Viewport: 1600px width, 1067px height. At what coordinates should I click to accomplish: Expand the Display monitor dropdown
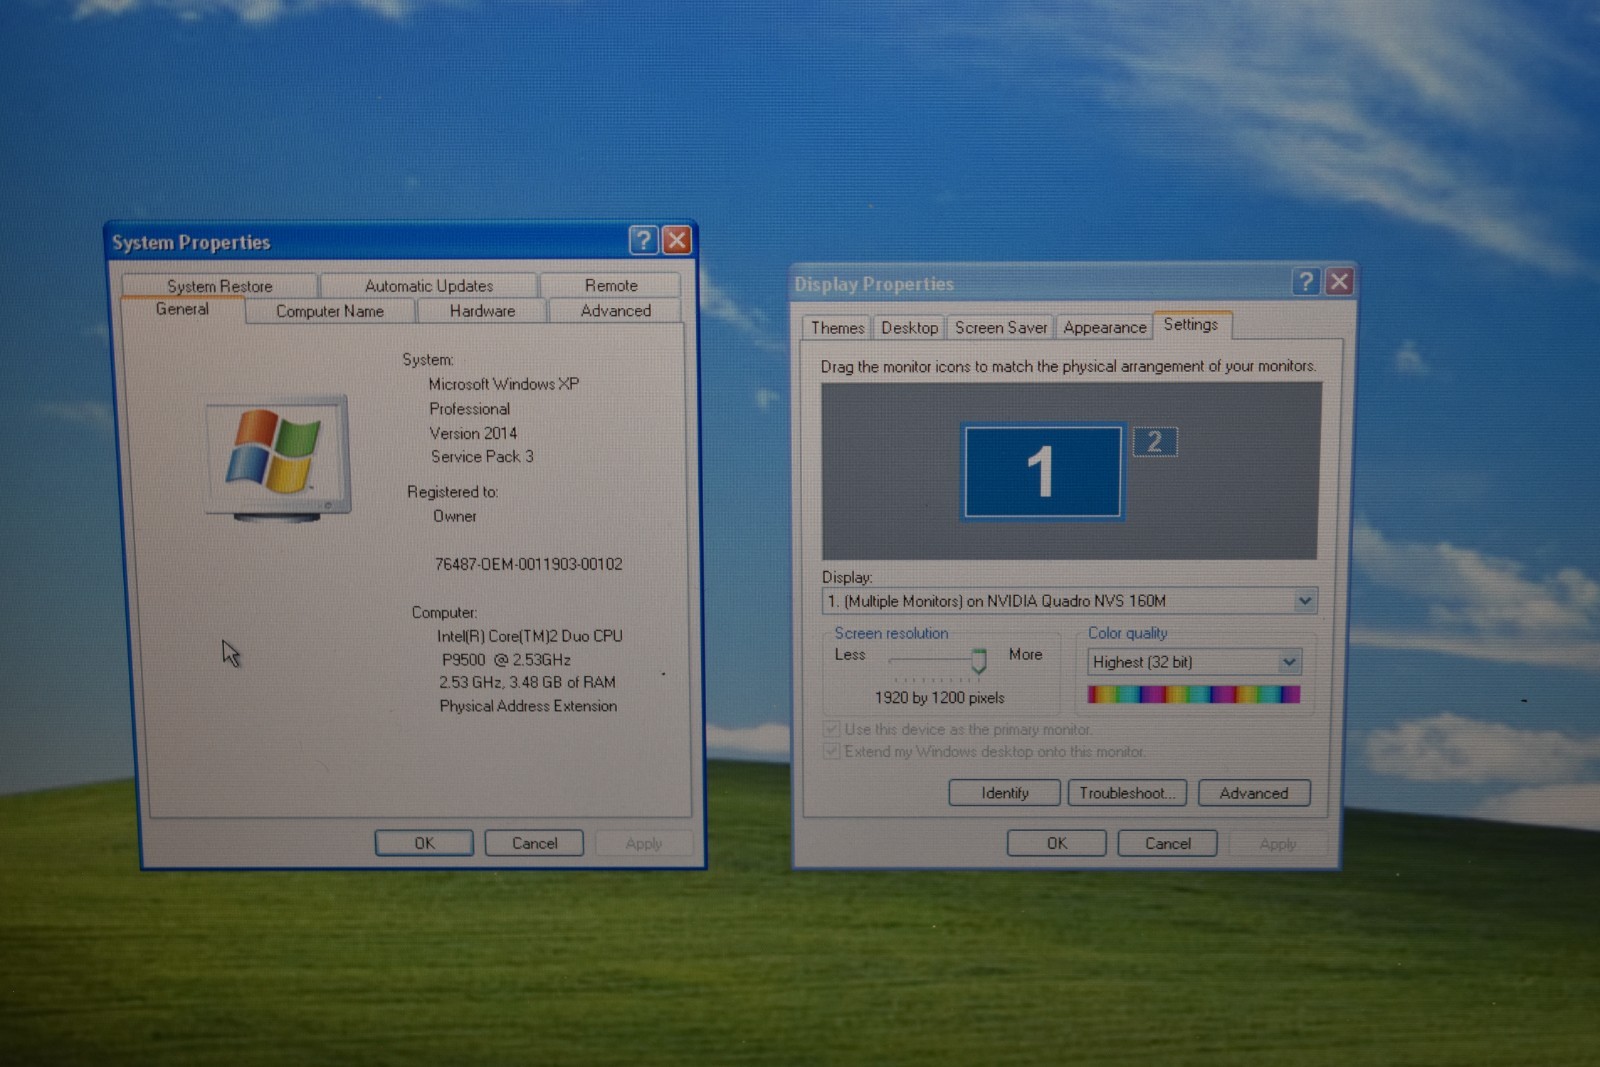click(1304, 600)
